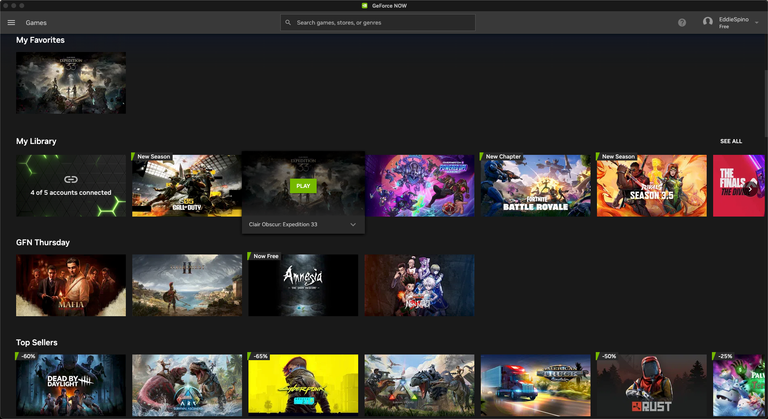Open the Spartan warrior game tile in GFN Thursday
Image resolution: width=768 pixels, height=419 pixels.
187,285
